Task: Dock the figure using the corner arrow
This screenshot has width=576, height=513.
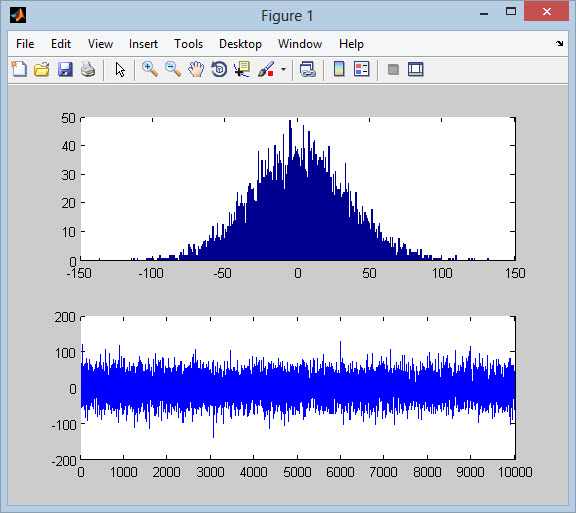Action: coord(559,43)
